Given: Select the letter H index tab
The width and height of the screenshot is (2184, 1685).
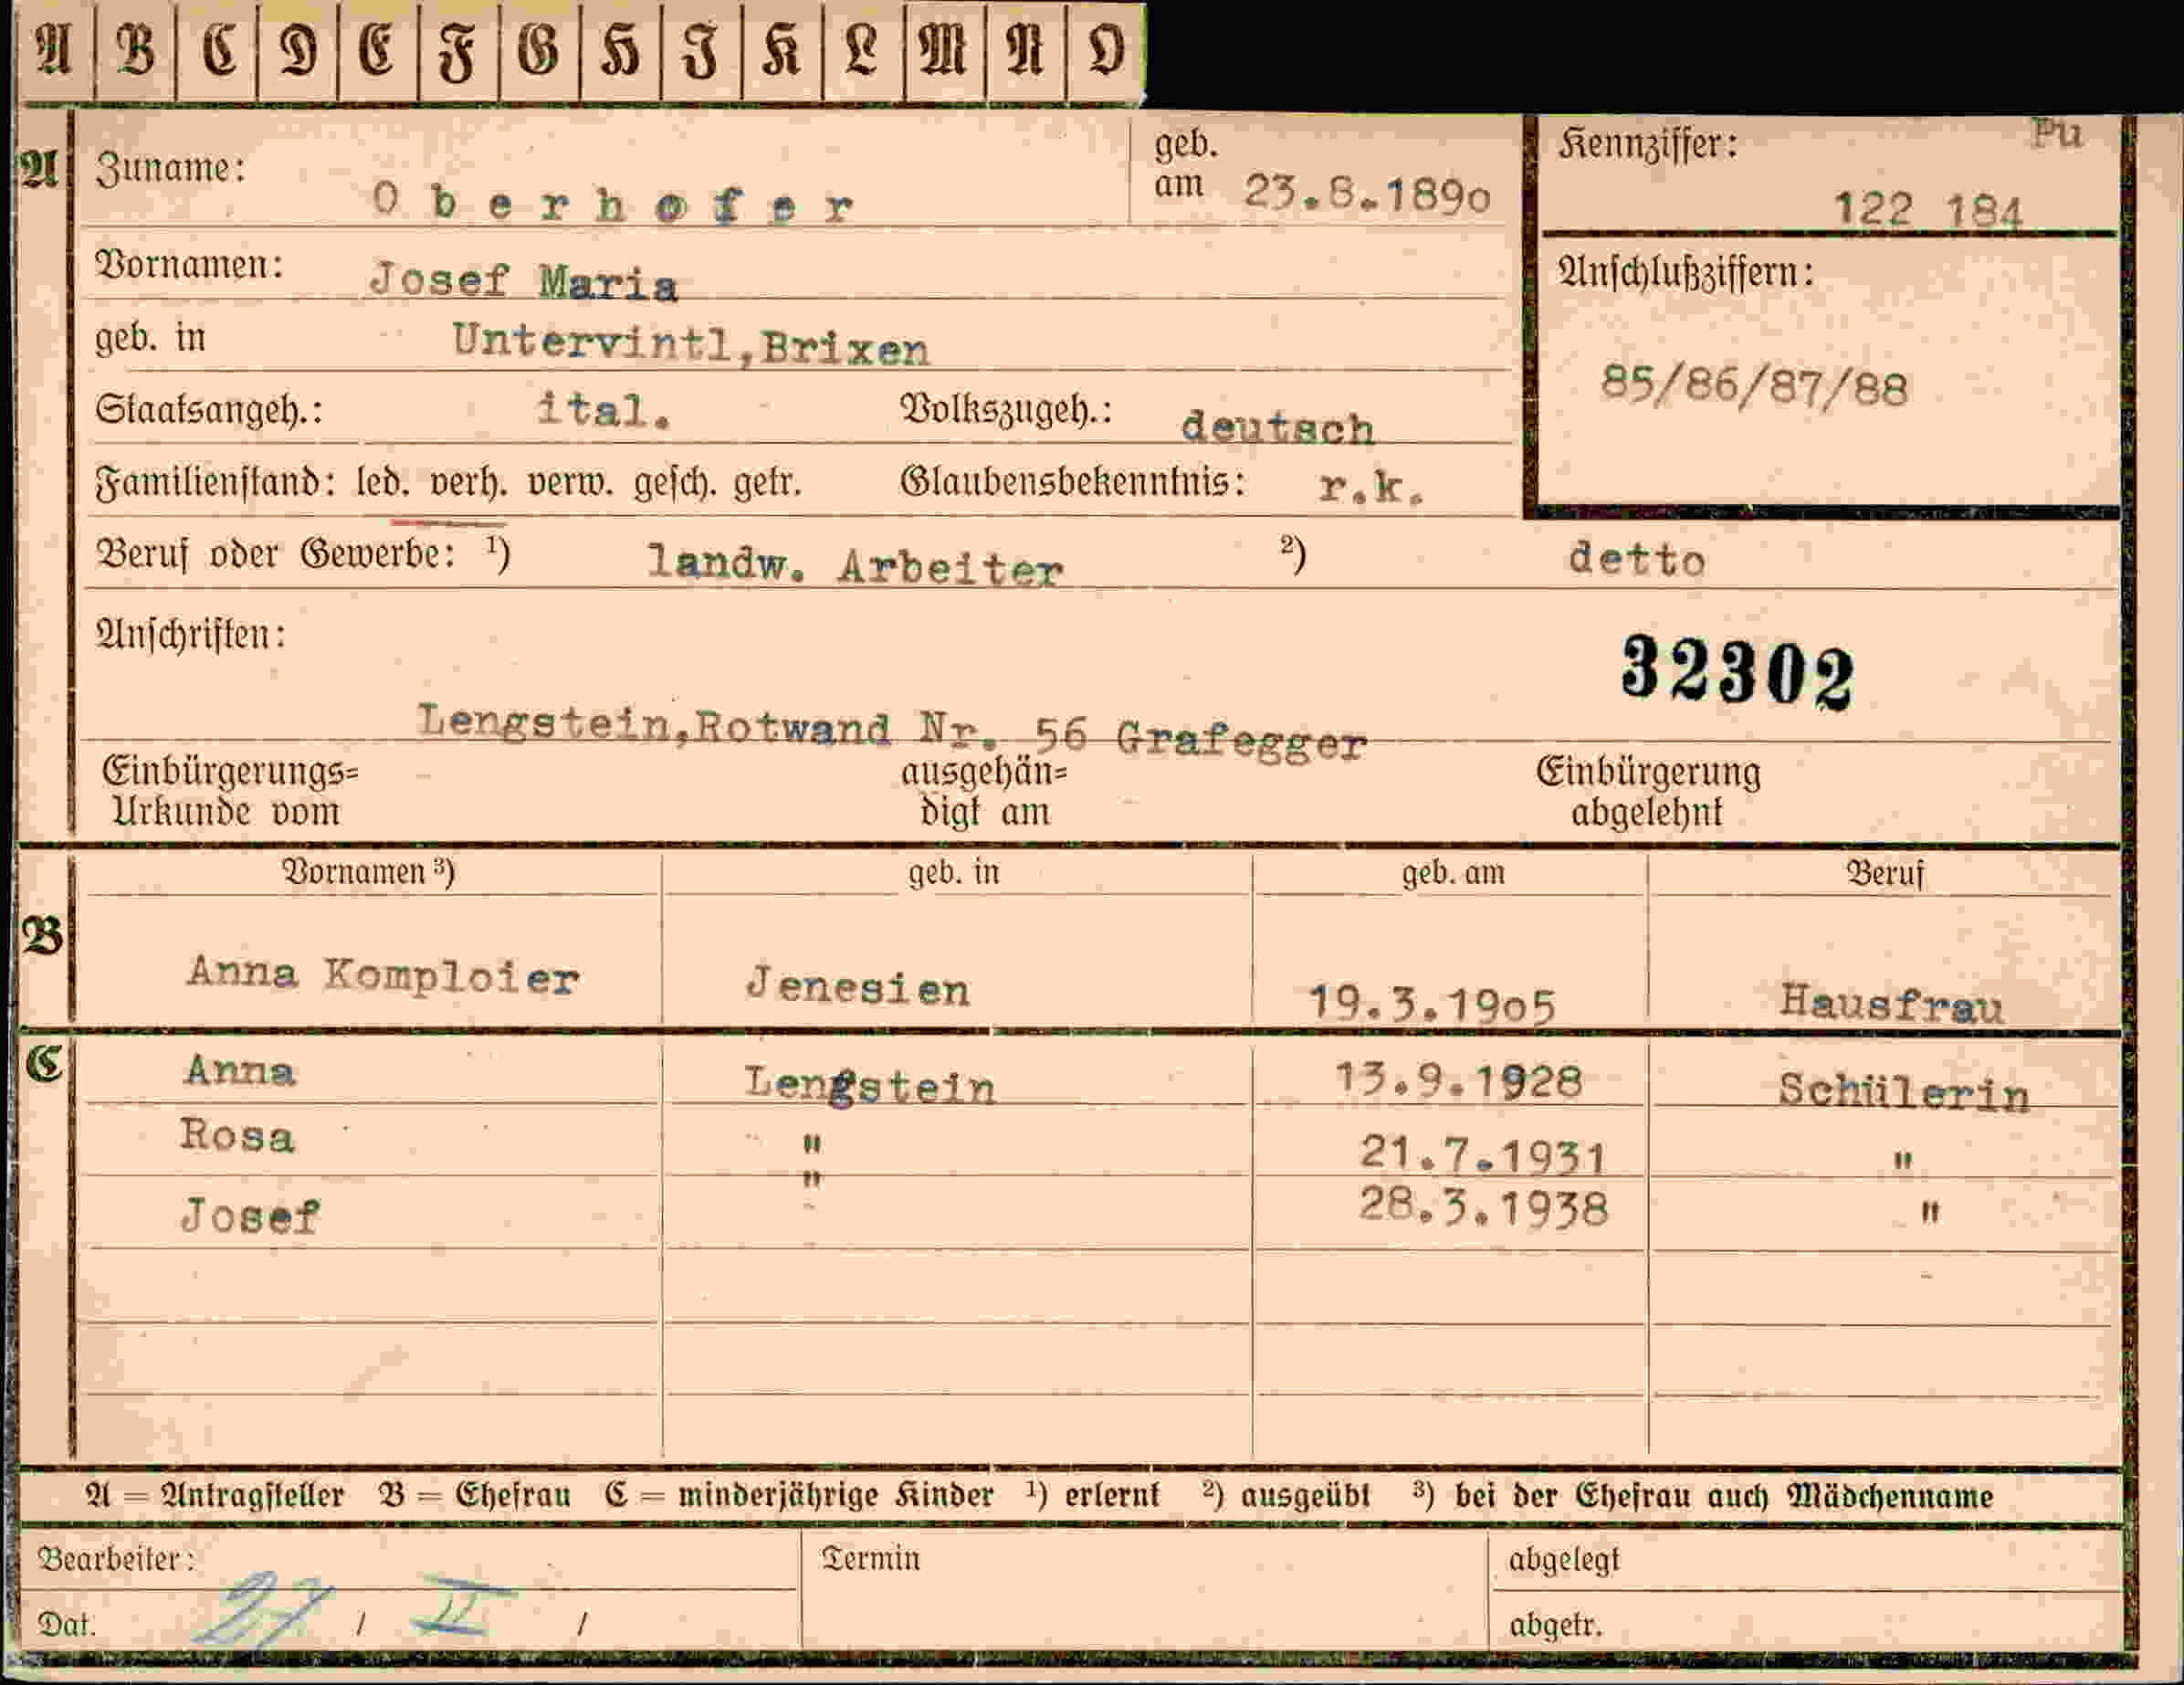Looking at the screenshot, I should [620, 50].
